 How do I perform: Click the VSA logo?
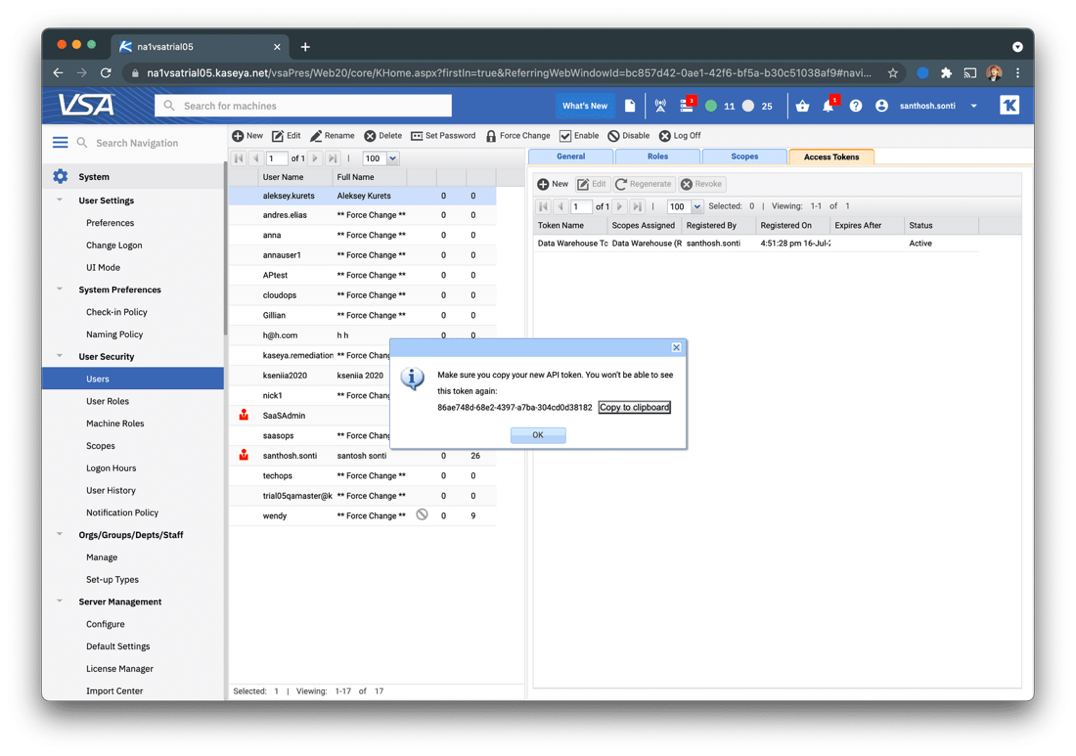86,105
